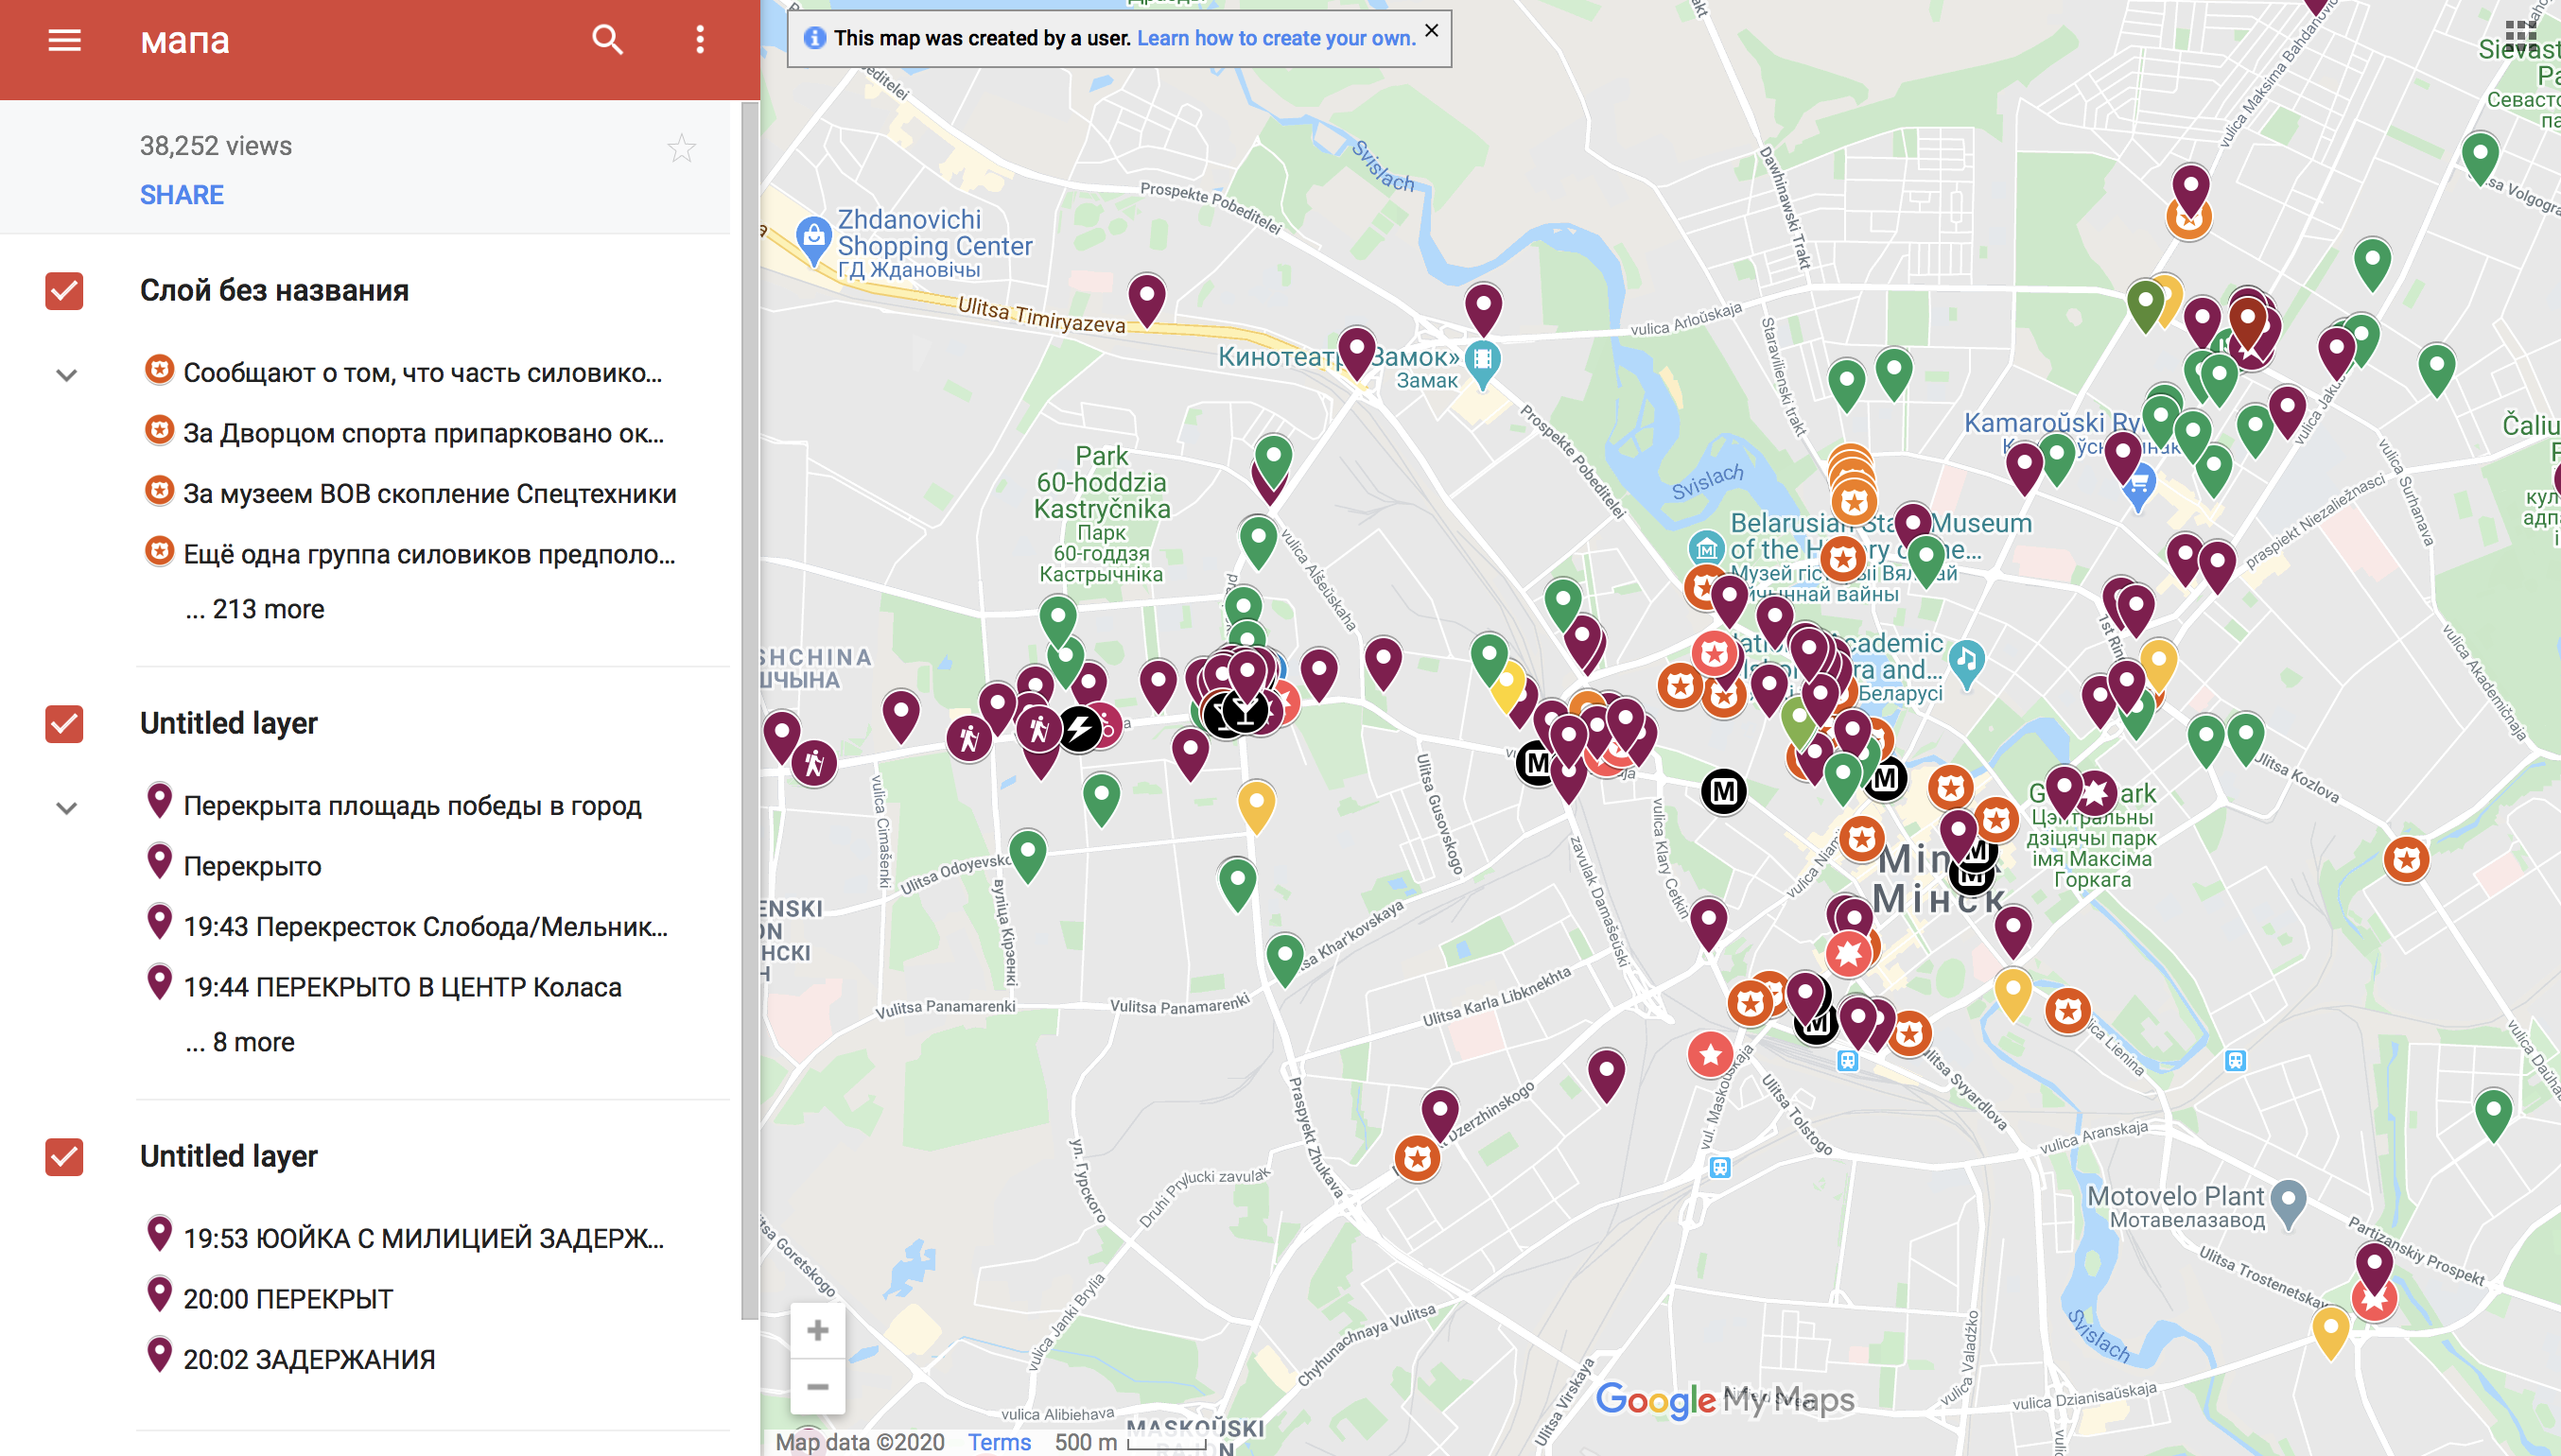Collapse the Слой без названия item list
The image size is (2561, 1456).
point(66,375)
